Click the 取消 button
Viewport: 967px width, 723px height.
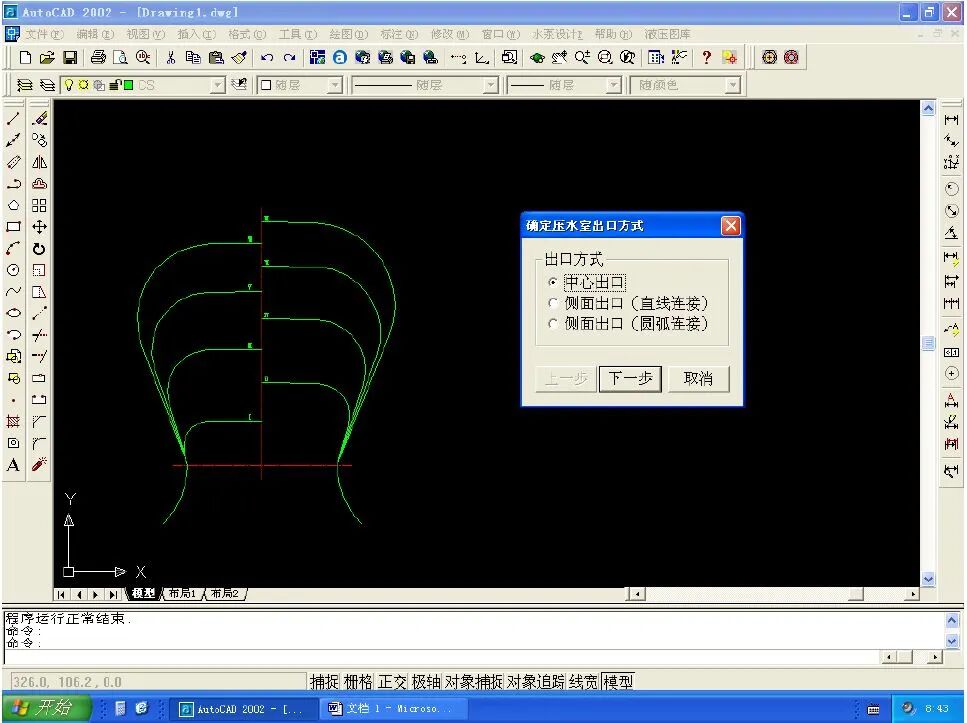tap(699, 378)
